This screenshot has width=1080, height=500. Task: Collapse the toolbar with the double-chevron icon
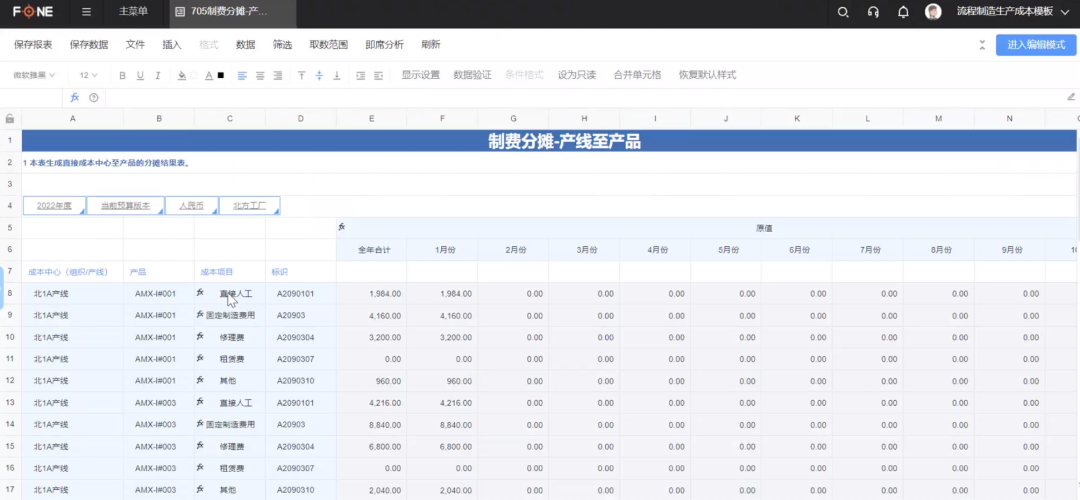982,45
